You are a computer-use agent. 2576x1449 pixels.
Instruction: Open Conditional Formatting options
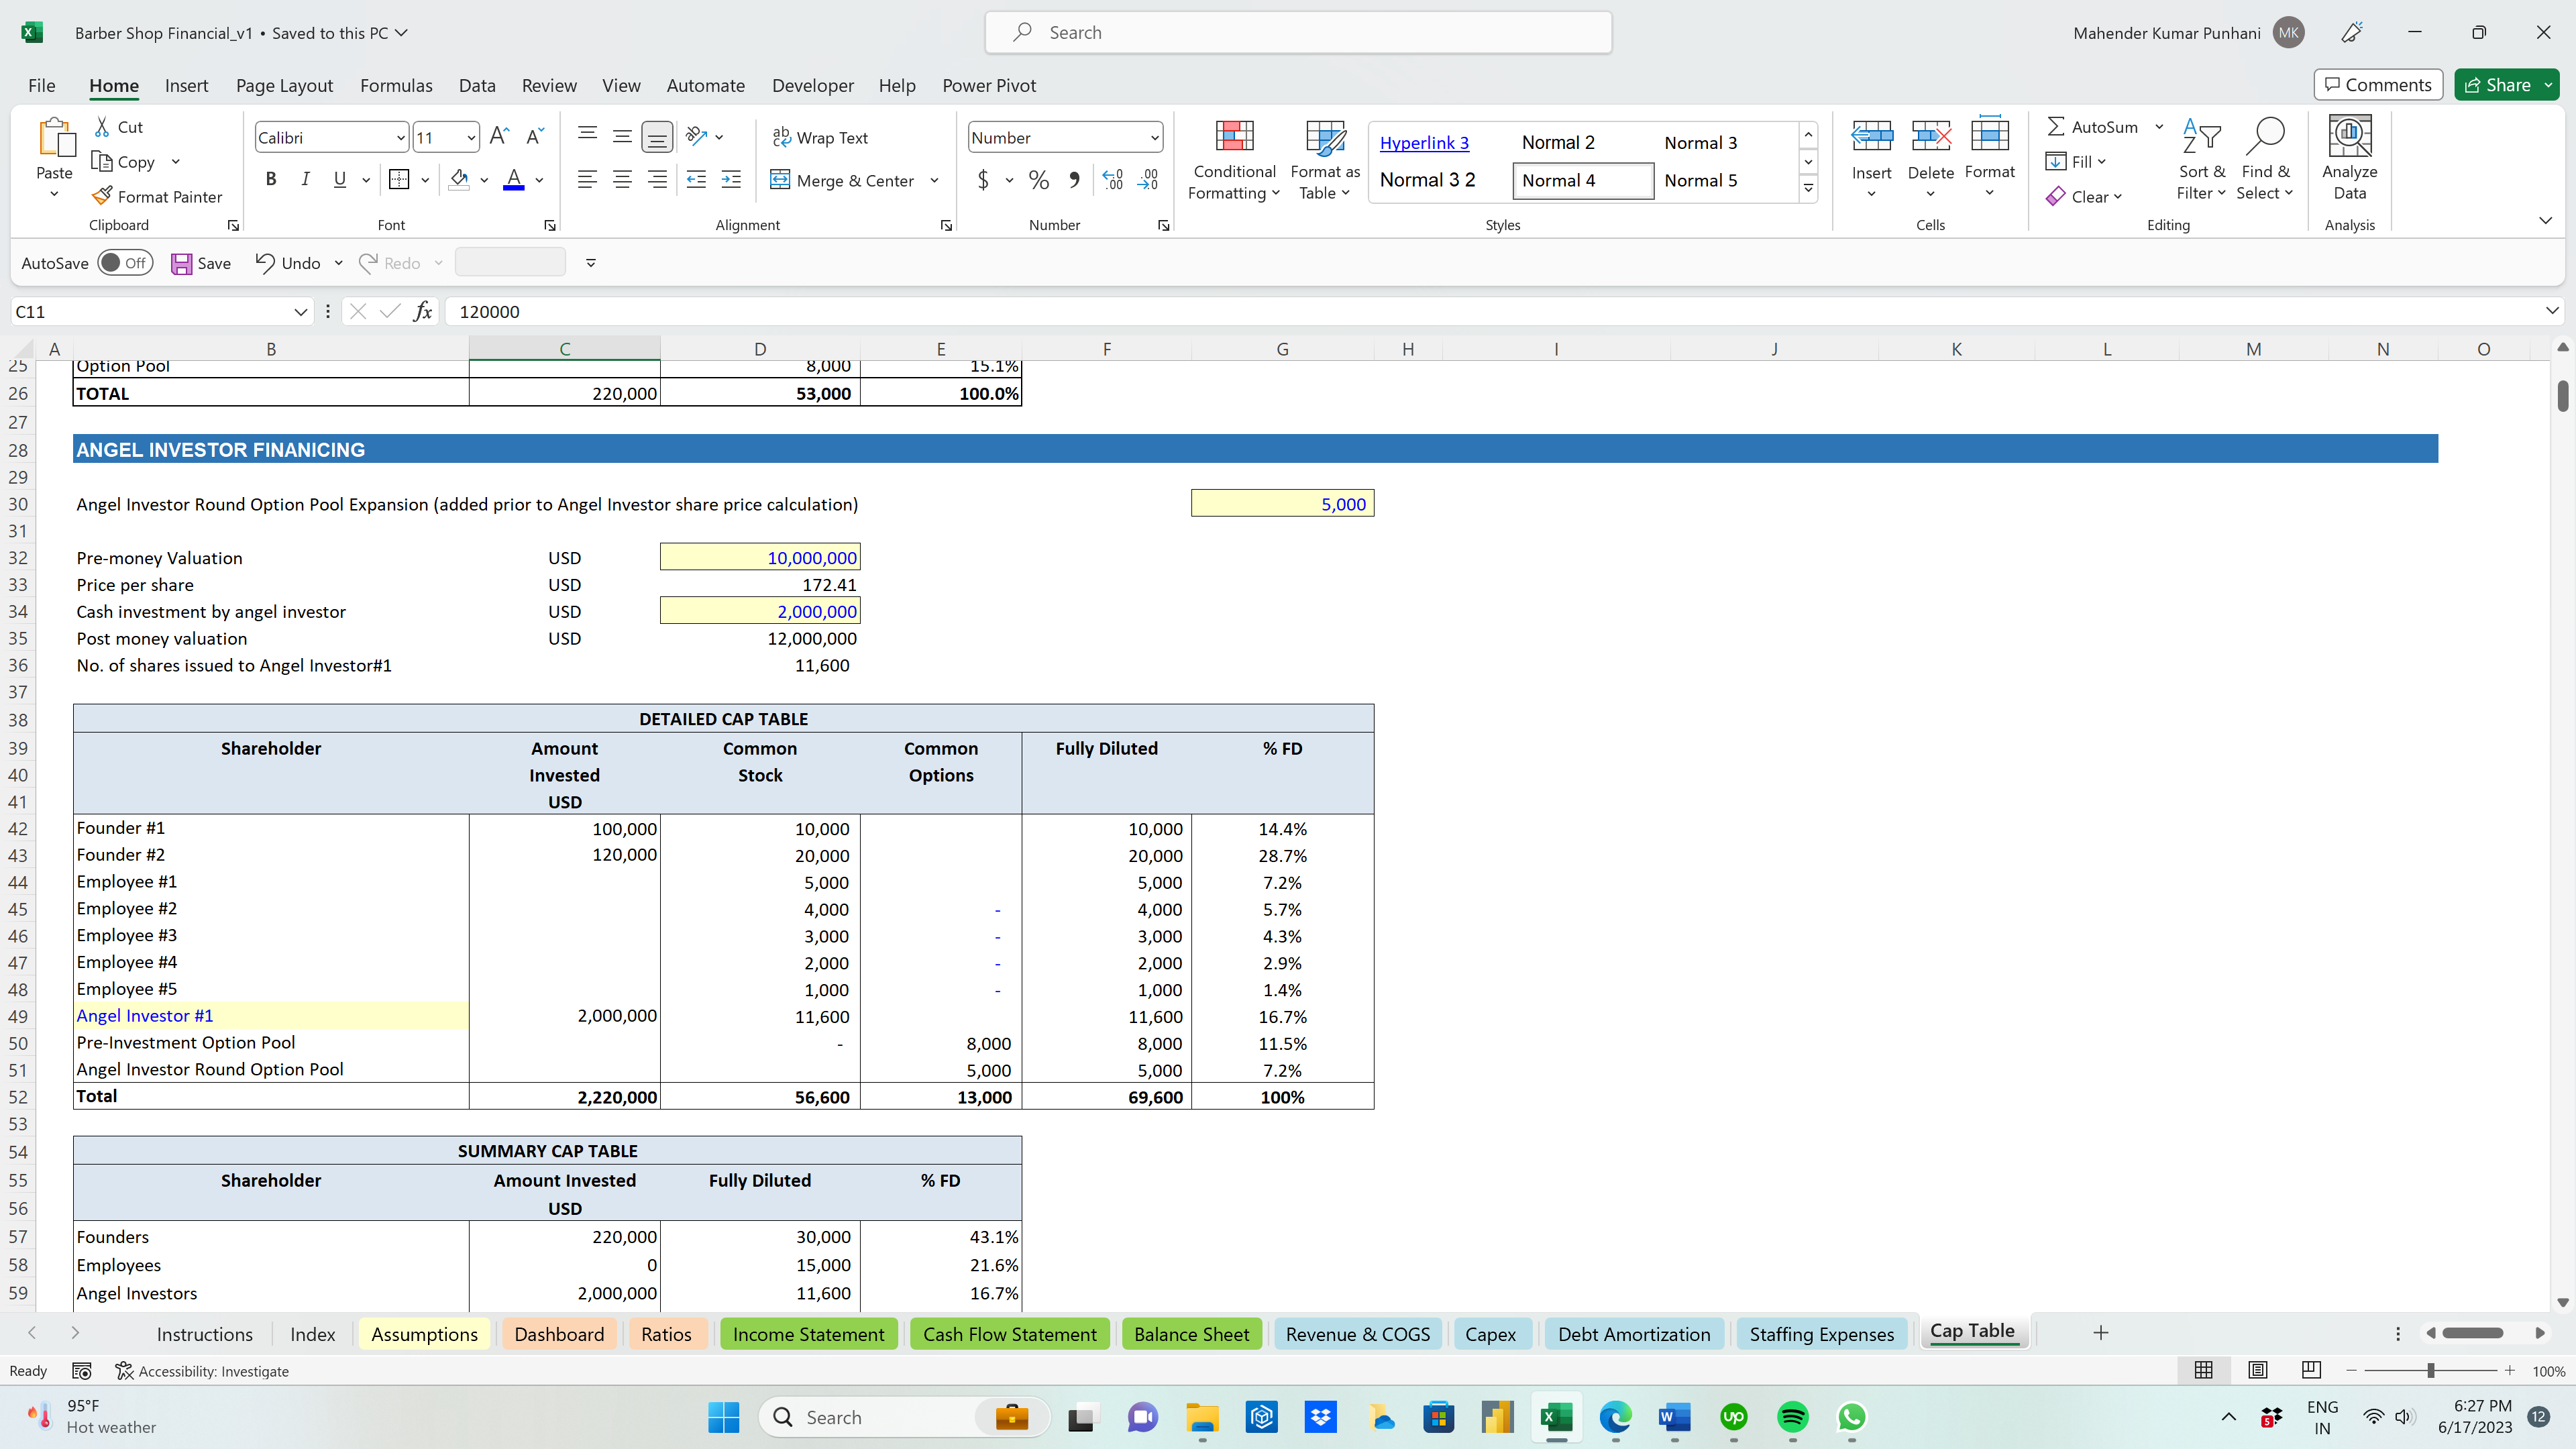(1233, 160)
